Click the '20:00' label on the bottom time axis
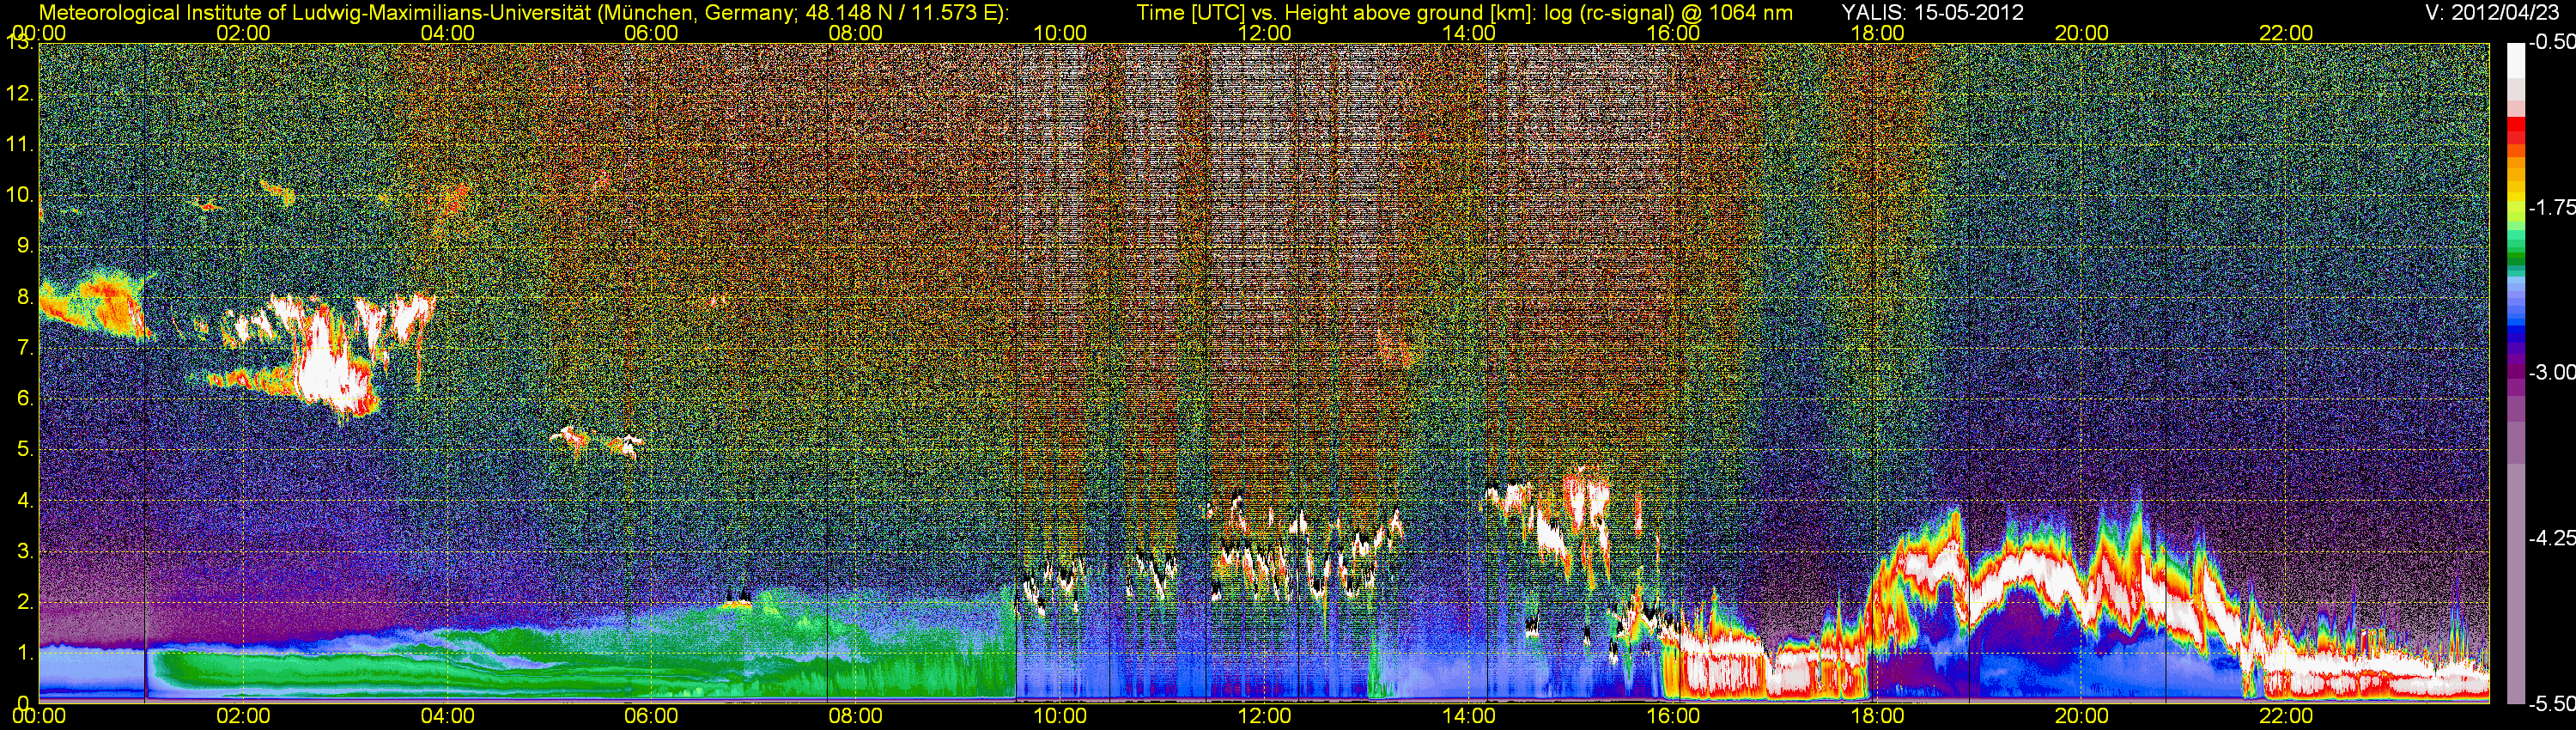 tap(2082, 716)
